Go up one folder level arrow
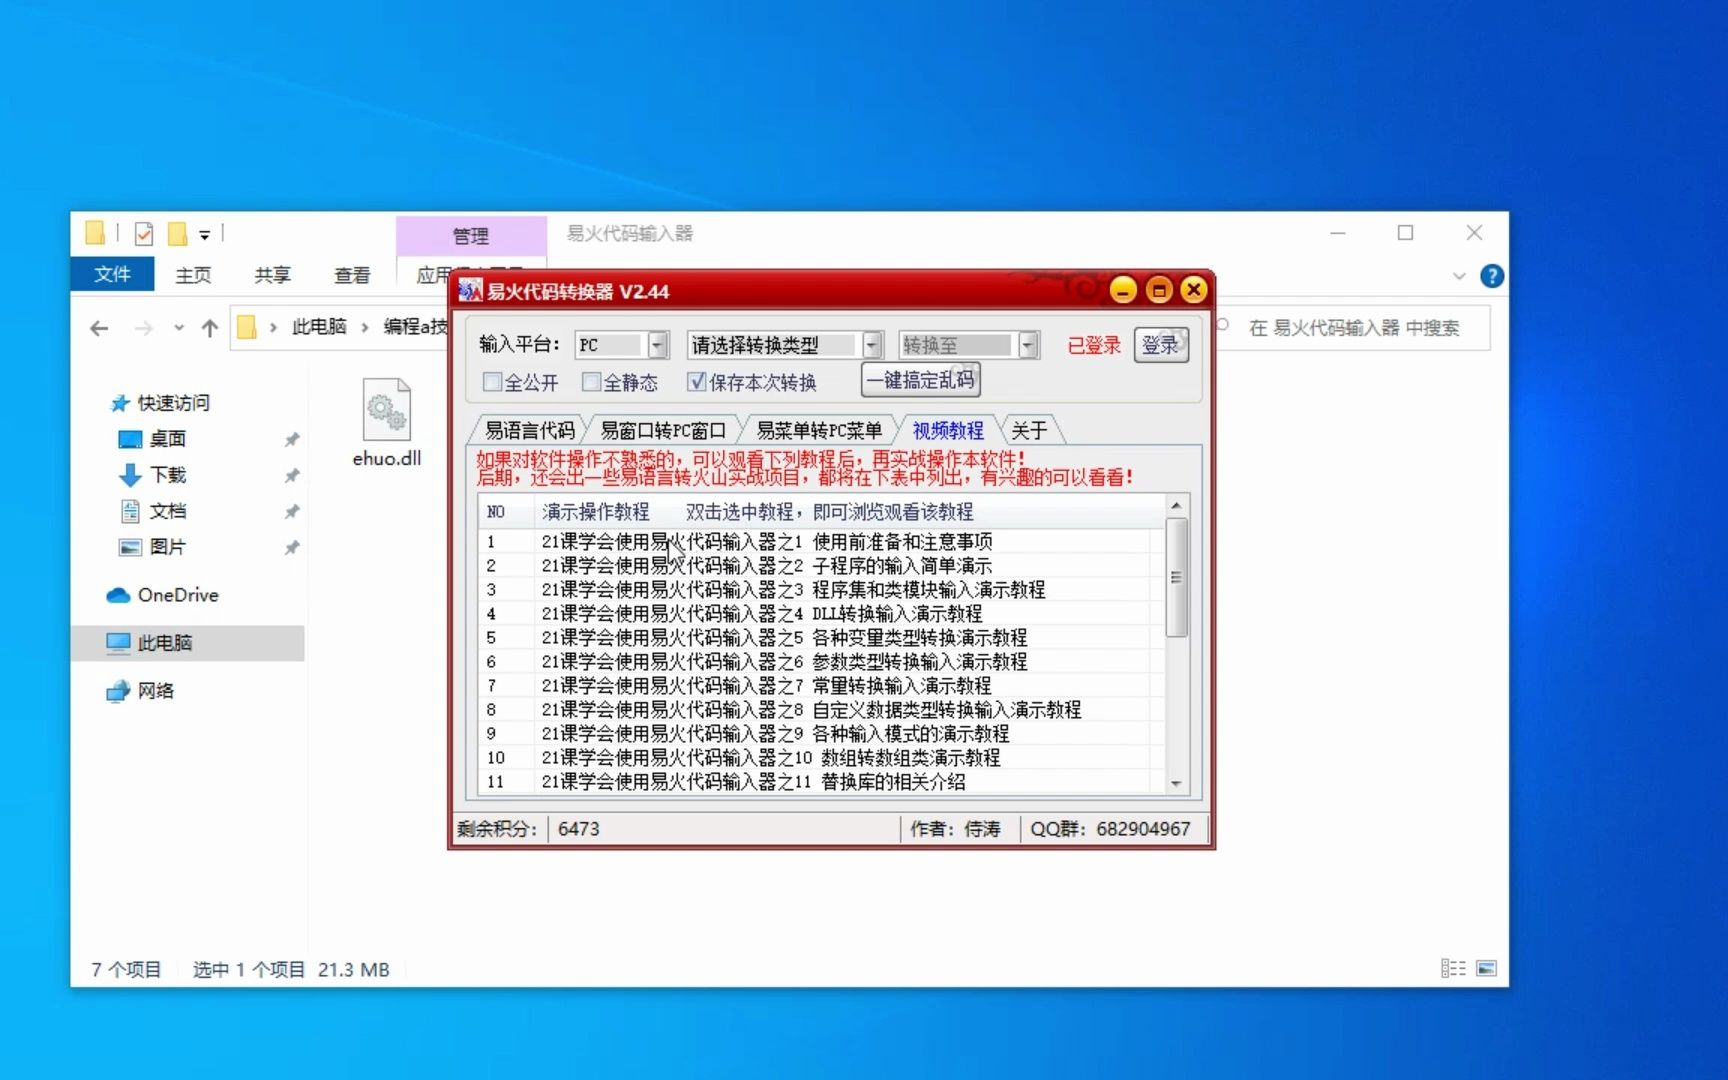This screenshot has height=1080, width=1728. coord(209,328)
